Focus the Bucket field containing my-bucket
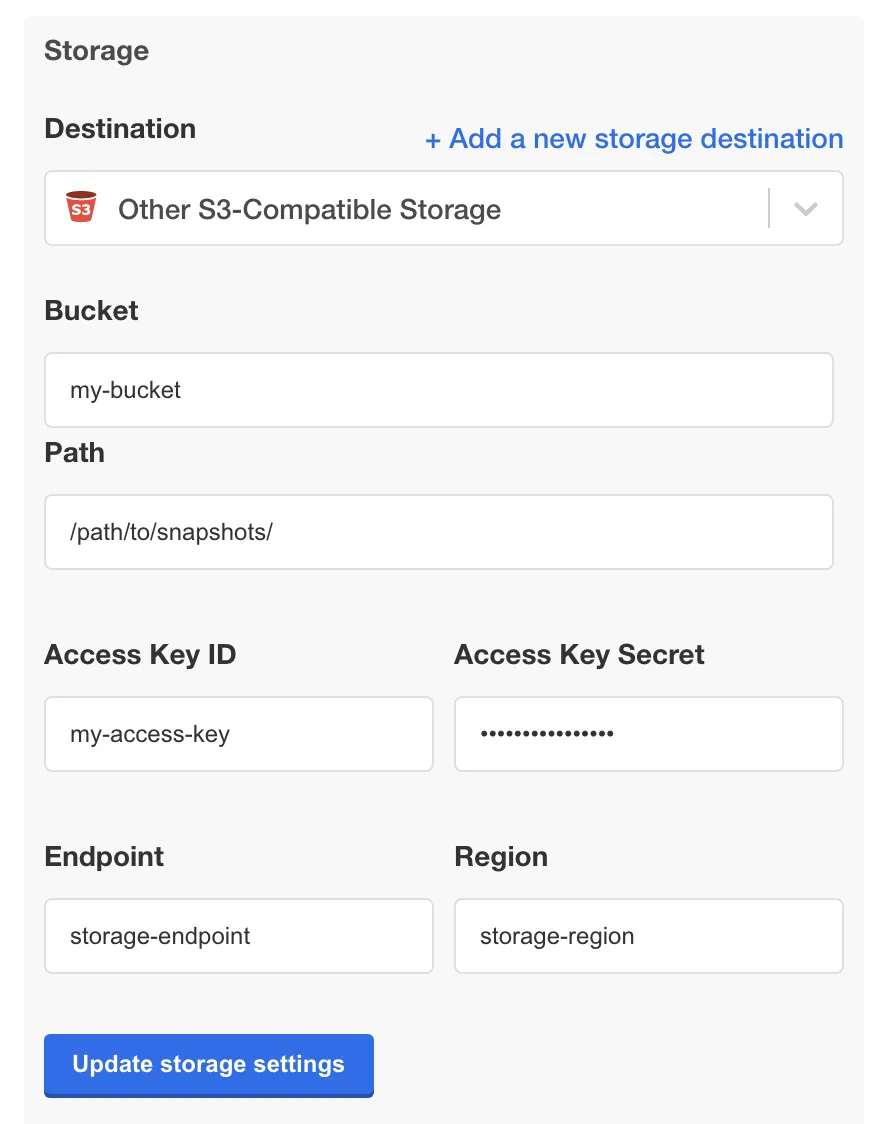 coord(439,390)
